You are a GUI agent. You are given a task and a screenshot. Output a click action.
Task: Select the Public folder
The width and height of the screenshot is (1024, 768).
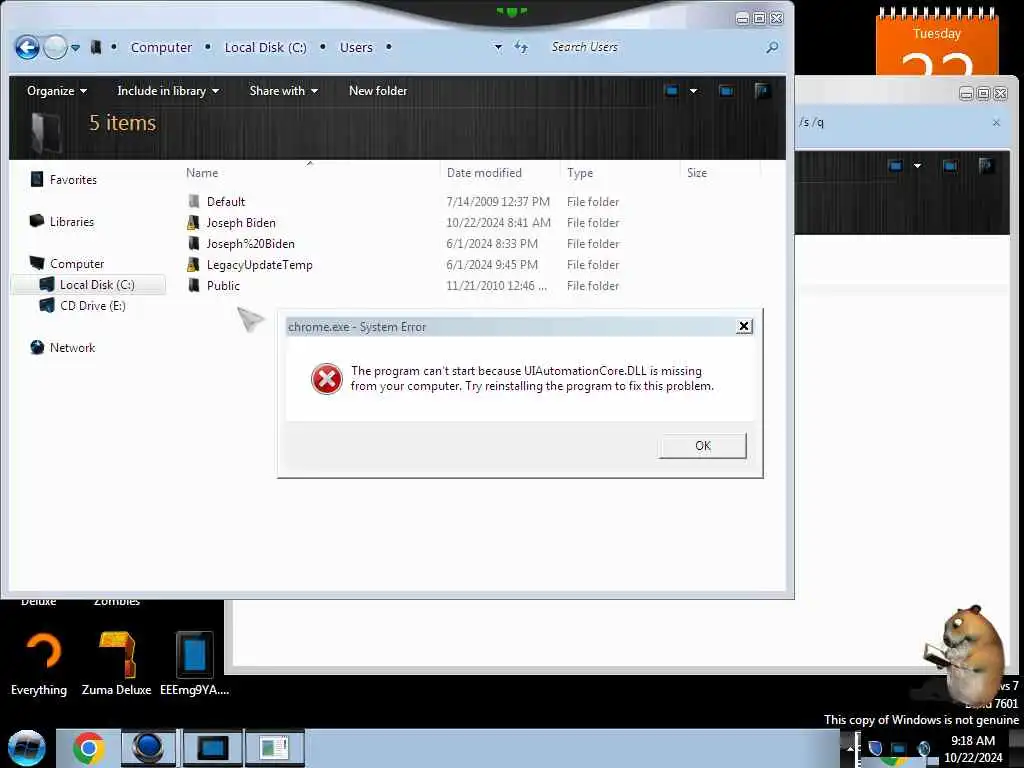click(x=223, y=285)
